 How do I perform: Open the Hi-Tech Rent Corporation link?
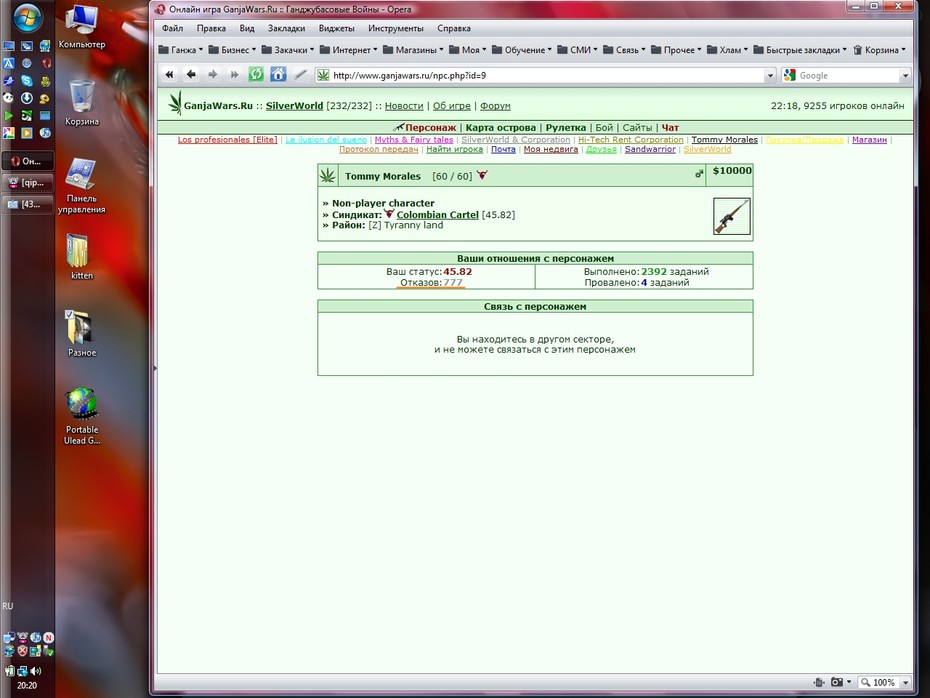631,140
